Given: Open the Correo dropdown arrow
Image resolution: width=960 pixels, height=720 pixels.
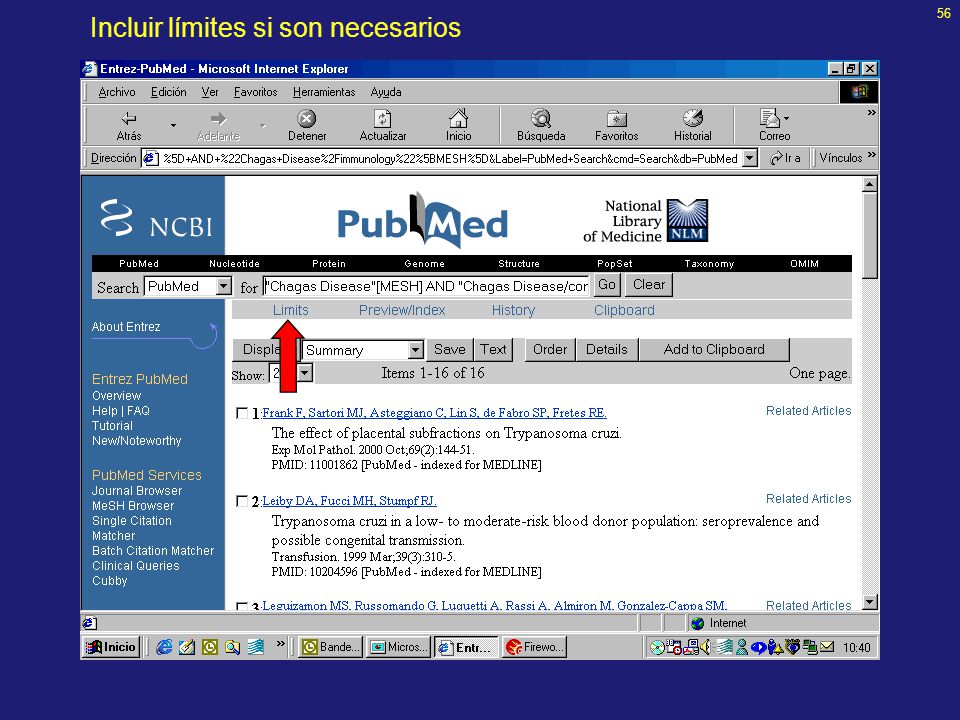Looking at the screenshot, I should pos(786,118).
